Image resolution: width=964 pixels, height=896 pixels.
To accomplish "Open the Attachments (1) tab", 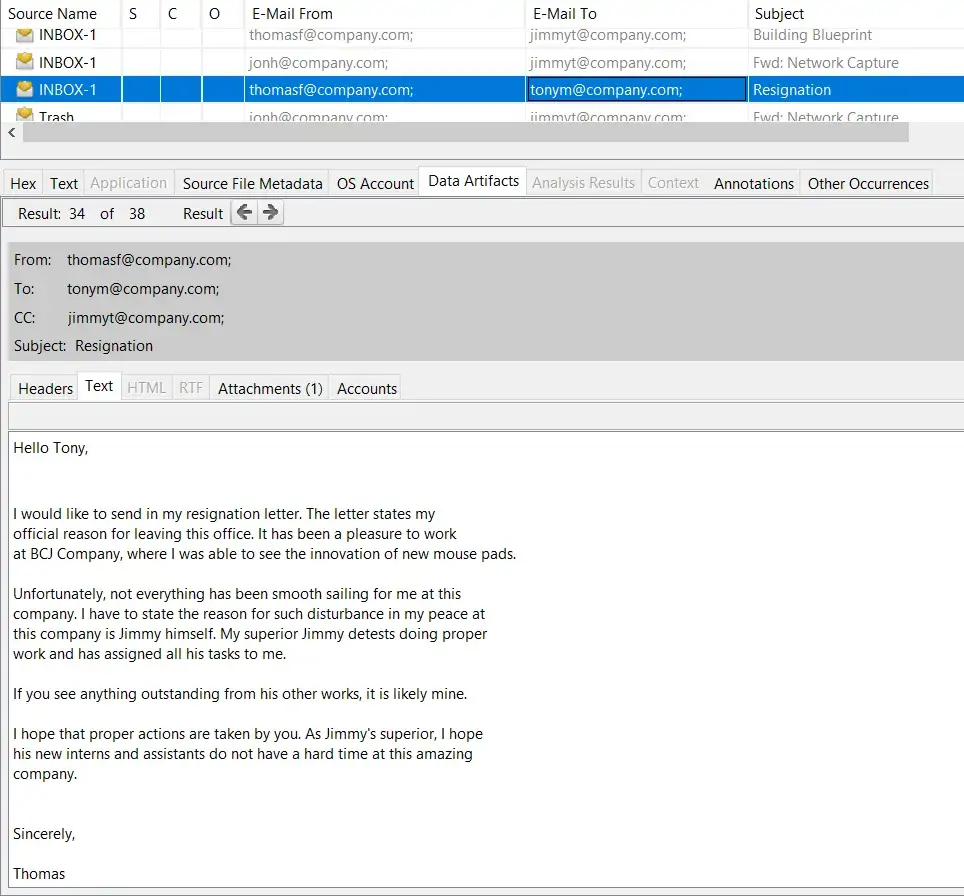I will pos(268,389).
